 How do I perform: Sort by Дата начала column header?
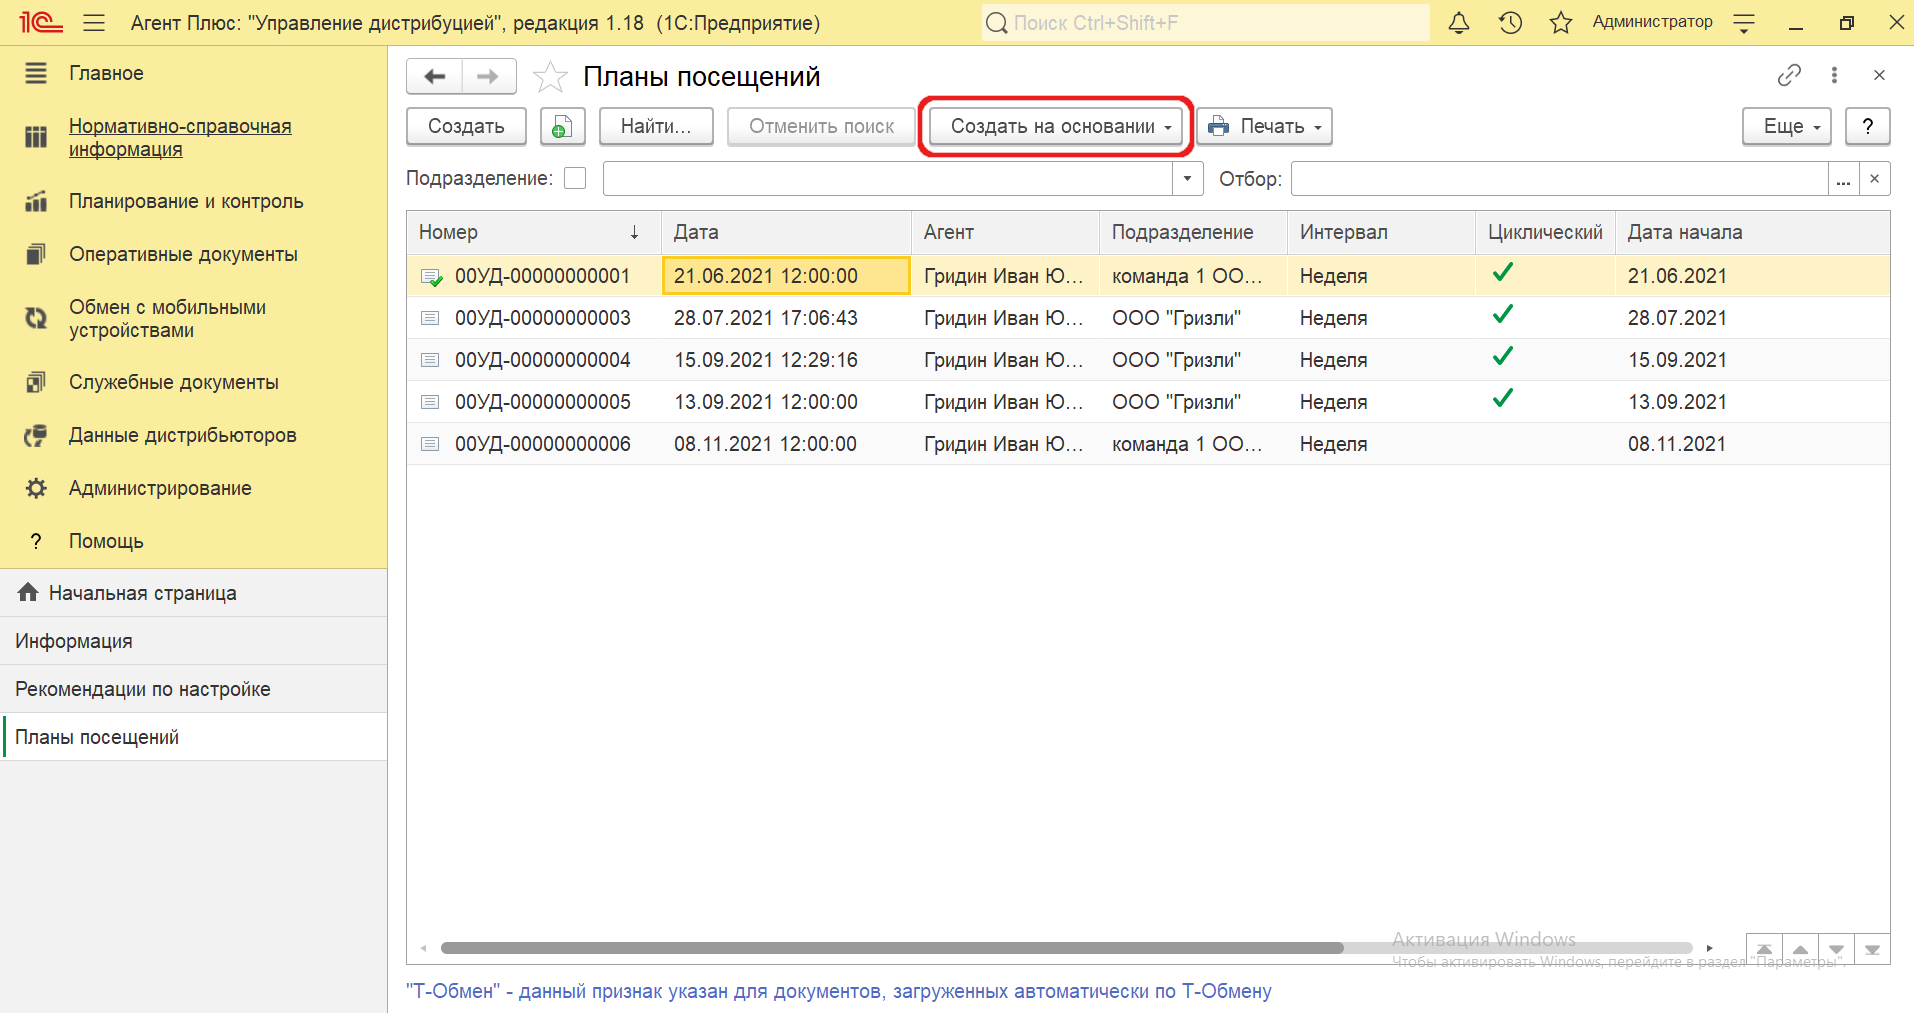[1752, 232]
